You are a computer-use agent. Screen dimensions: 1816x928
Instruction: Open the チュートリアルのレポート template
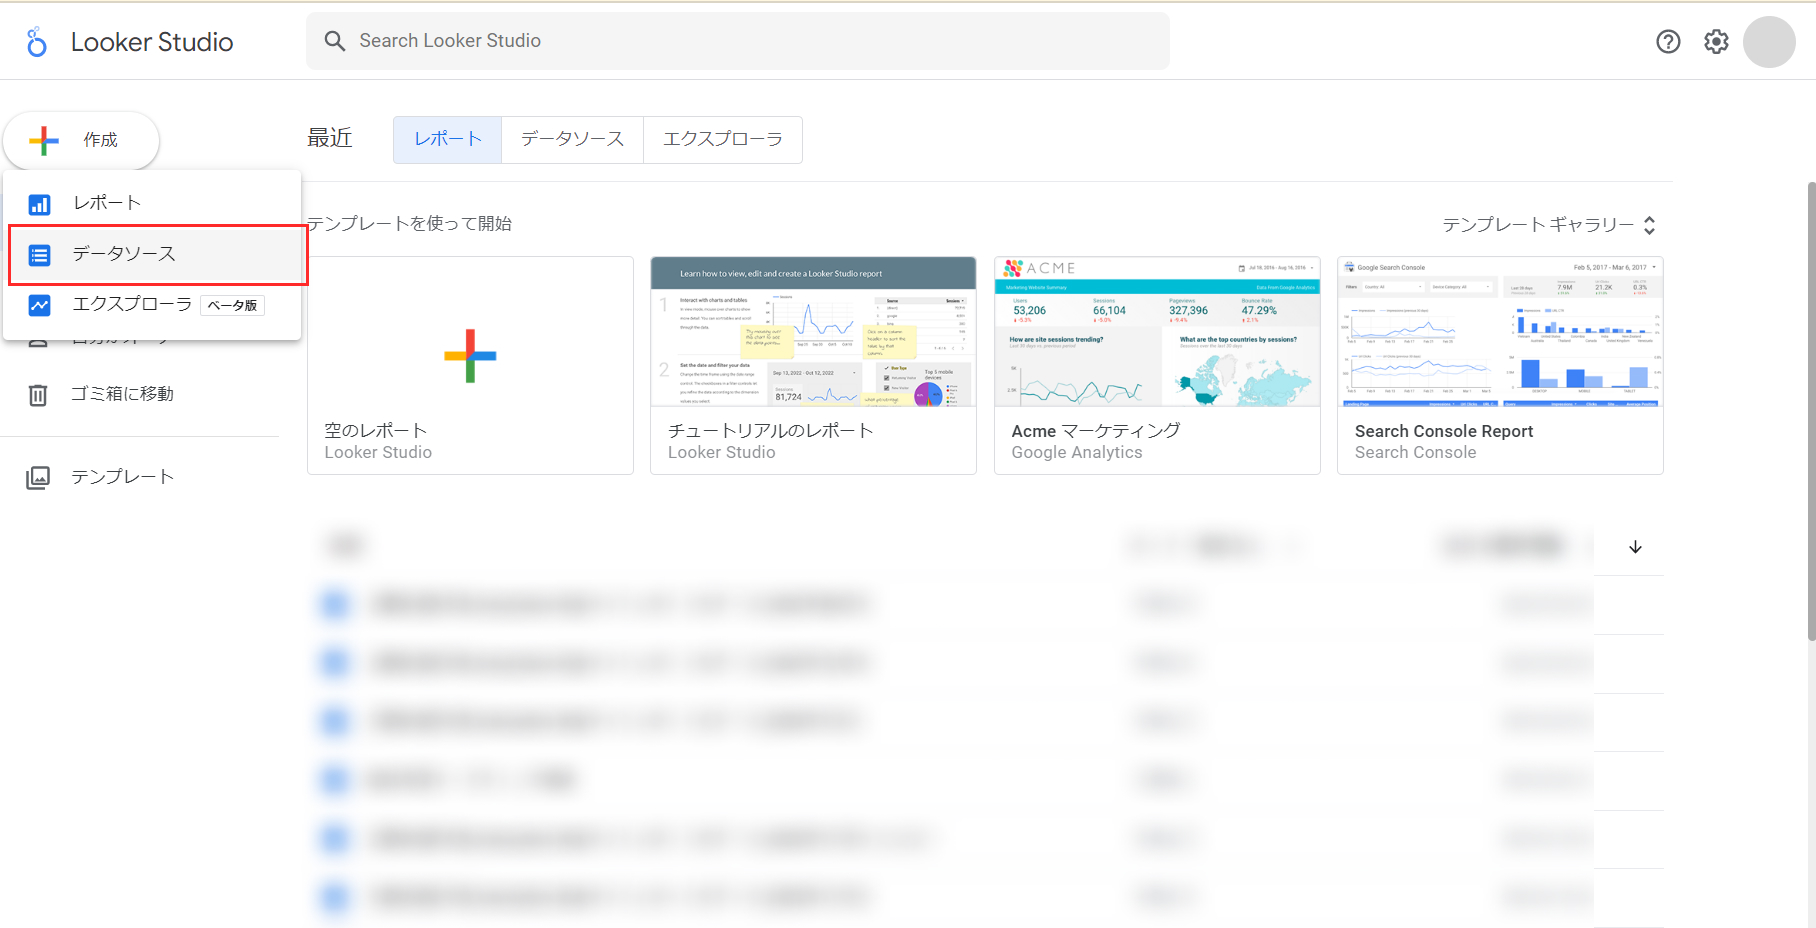coord(813,365)
